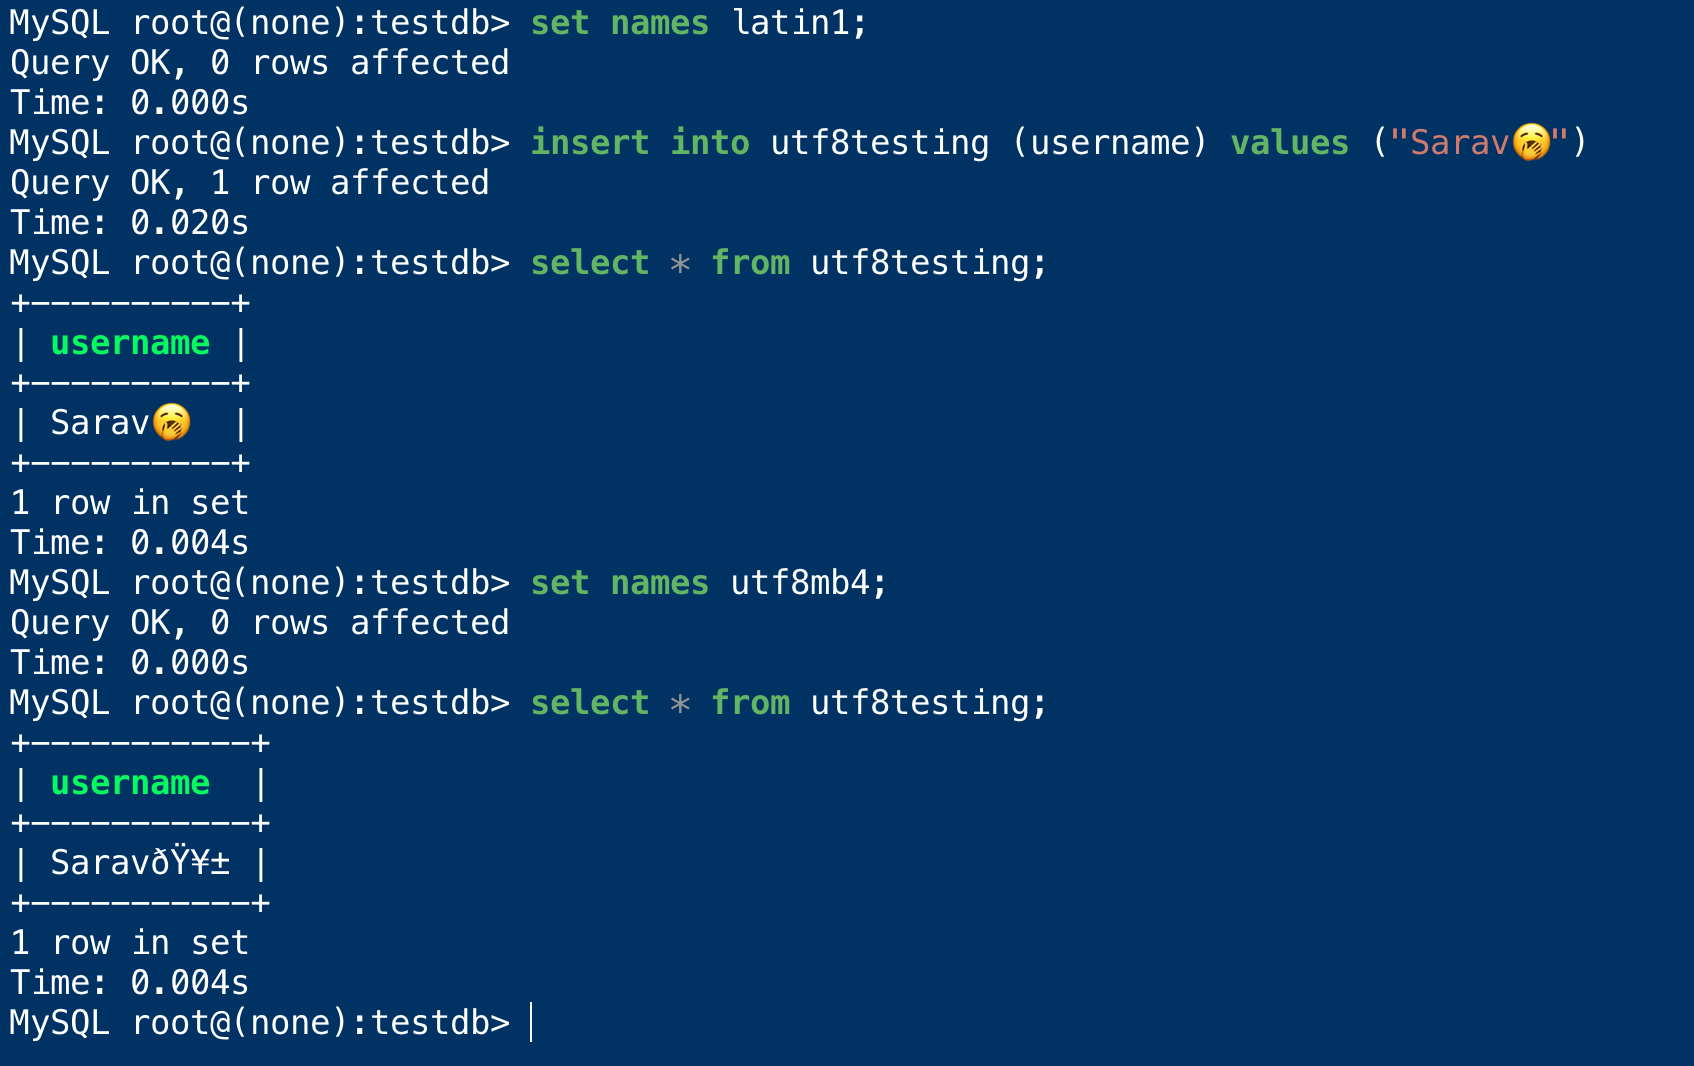
Task: Click the first 'username' column header
Action: click(130, 343)
